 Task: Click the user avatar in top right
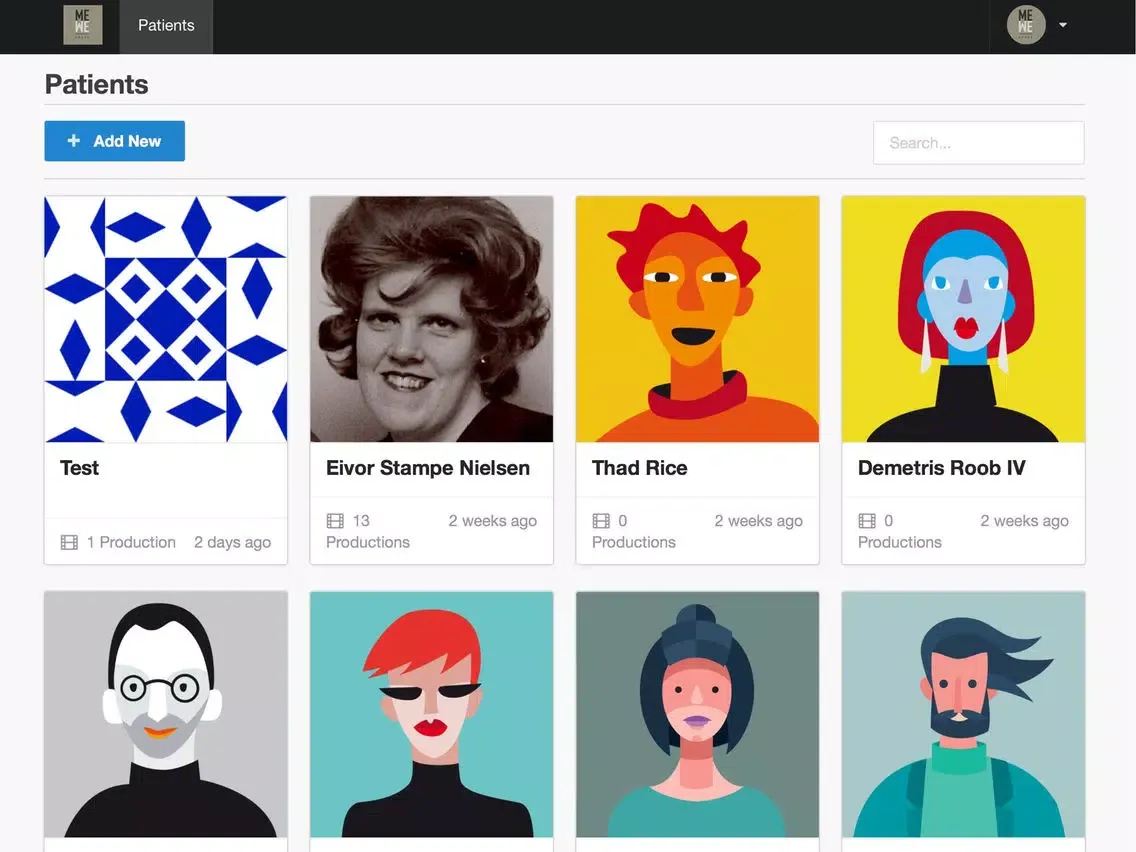[x=1025, y=26]
